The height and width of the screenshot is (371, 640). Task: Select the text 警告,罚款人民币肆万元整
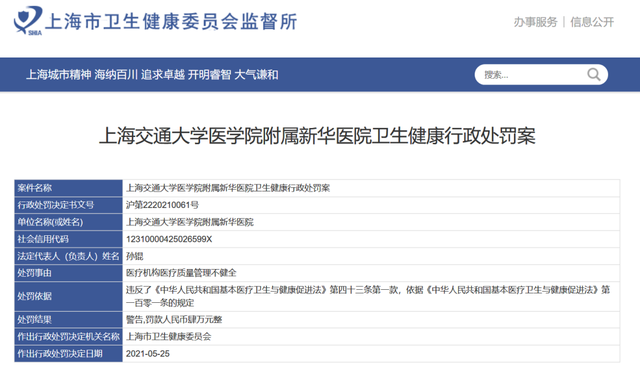174,320
